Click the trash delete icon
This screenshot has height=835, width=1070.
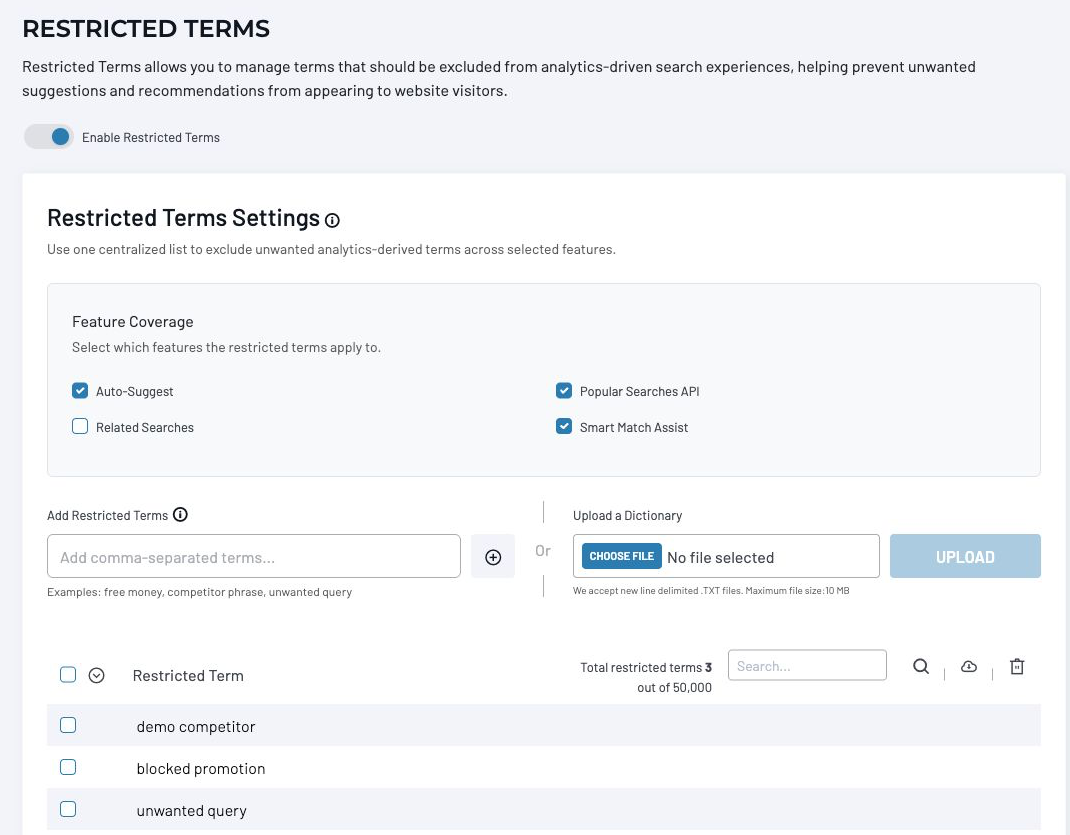click(1017, 666)
